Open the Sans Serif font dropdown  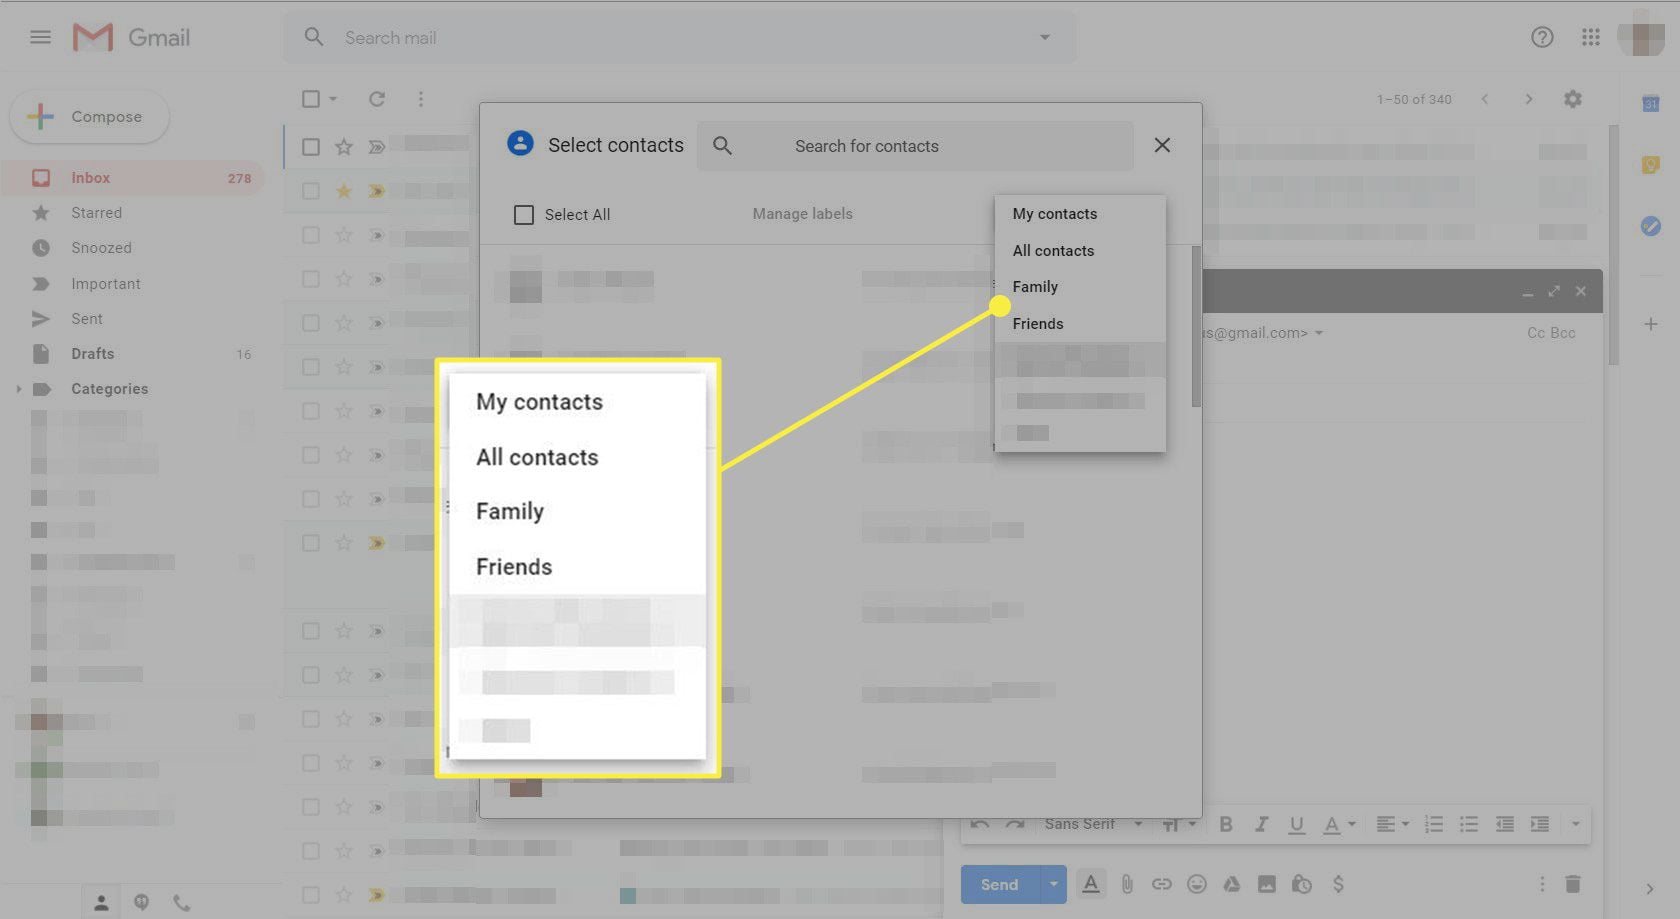click(1092, 824)
